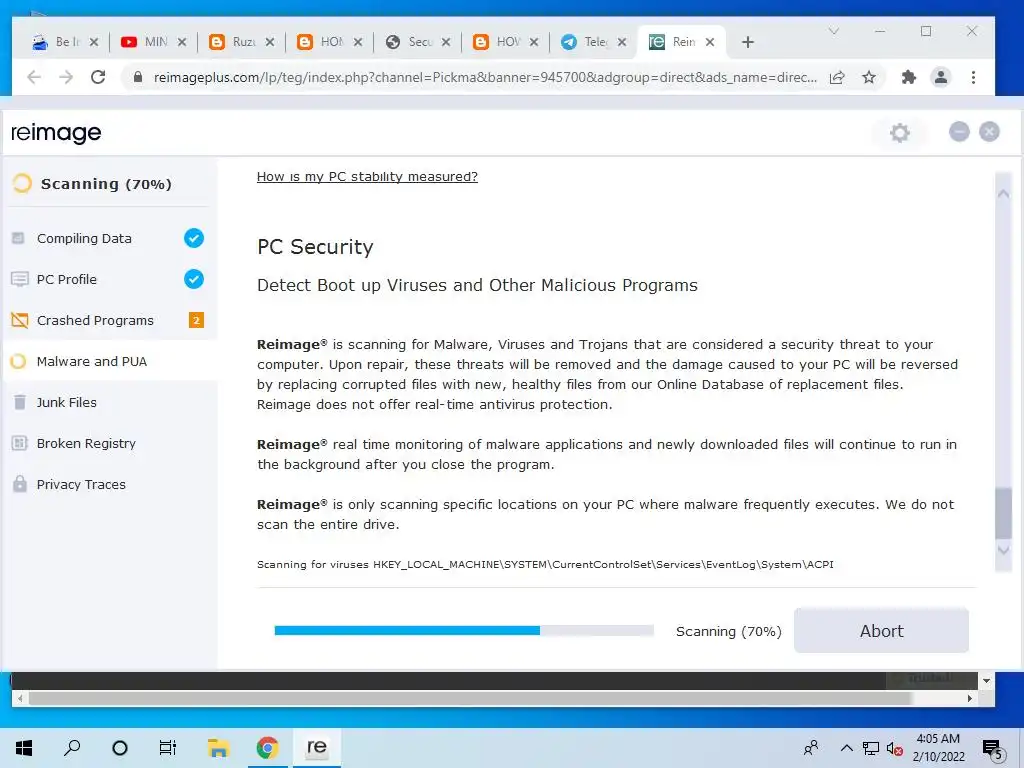
Task: Open a new Chrome tab
Action: point(748,42)
